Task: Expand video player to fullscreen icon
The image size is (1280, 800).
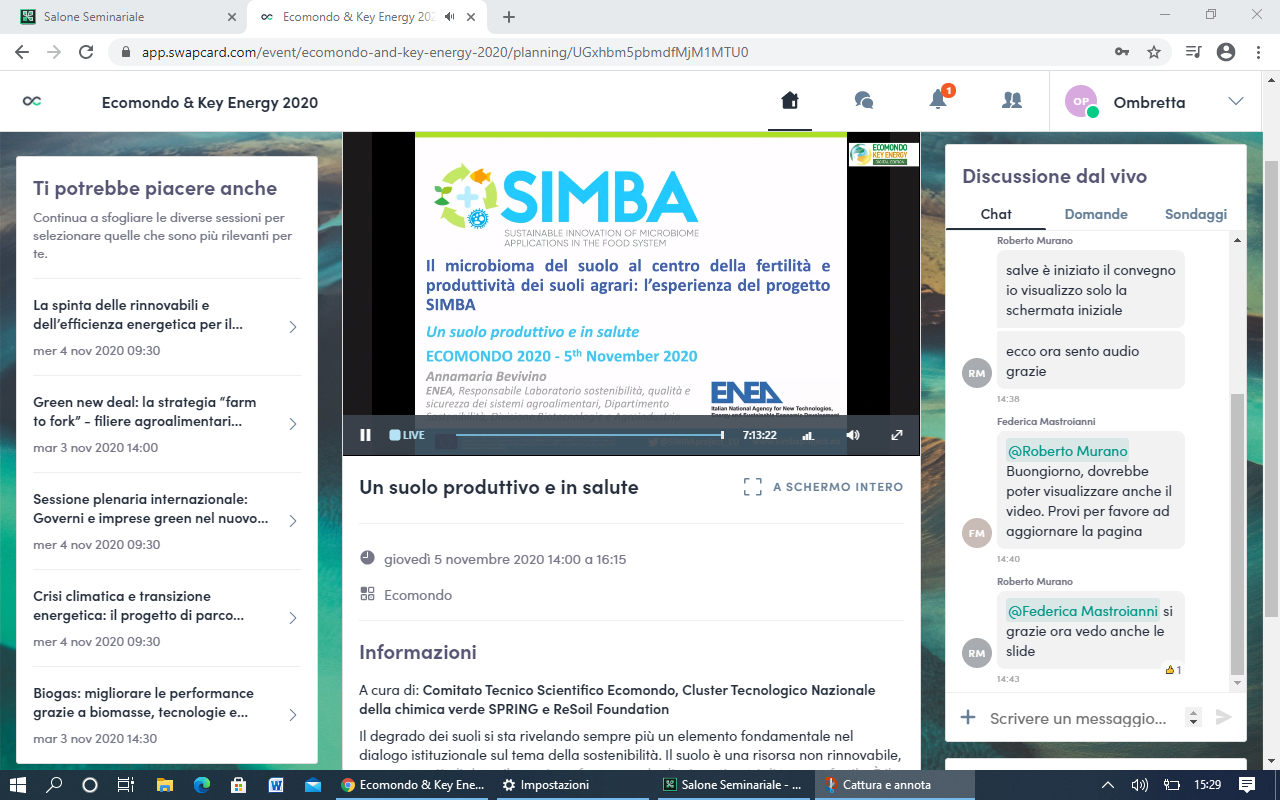Action: [897, 435]
